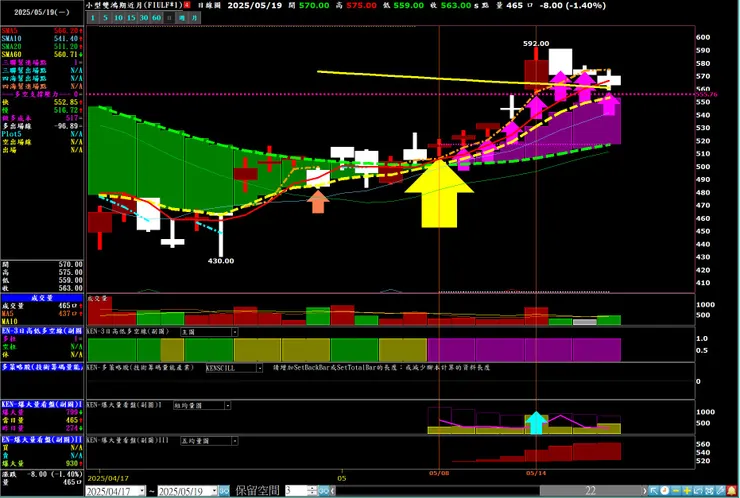740x498 pixels.
Task: Switch to the weekly (週) chart button
Action: 182,18
